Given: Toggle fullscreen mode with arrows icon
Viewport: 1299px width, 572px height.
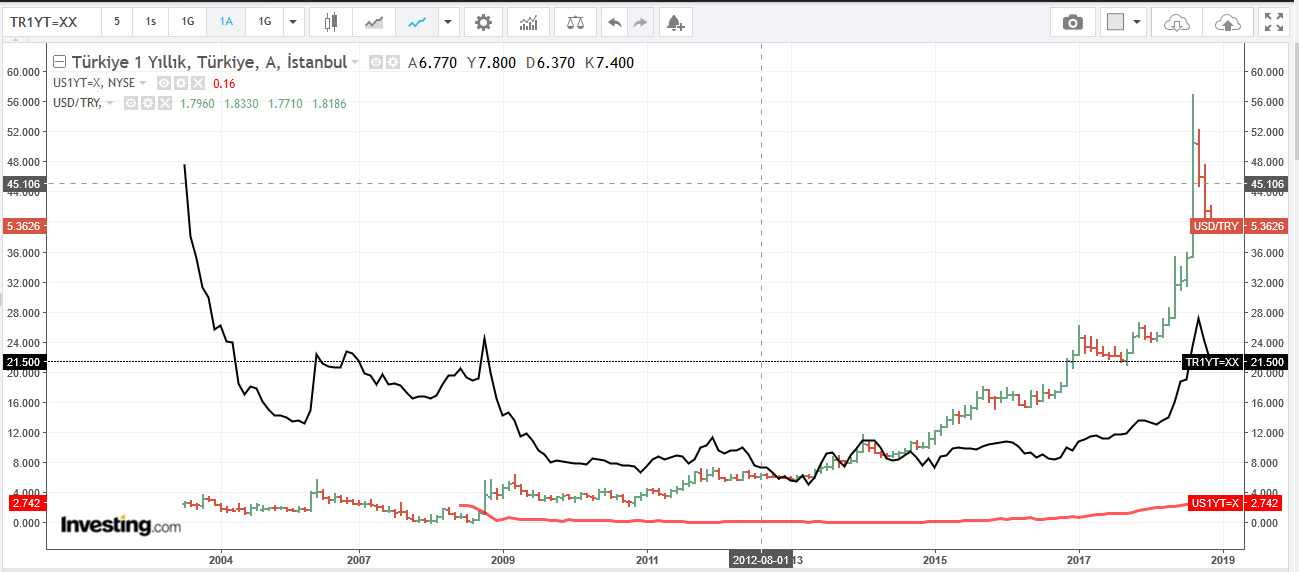Looking at the screenshot, I should click(1273, 22).
